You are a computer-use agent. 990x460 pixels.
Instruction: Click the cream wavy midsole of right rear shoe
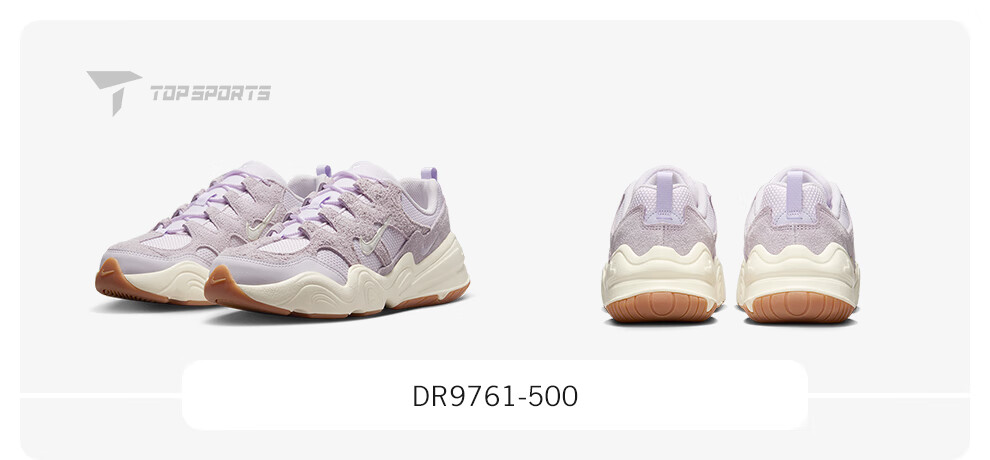(798, 273)
